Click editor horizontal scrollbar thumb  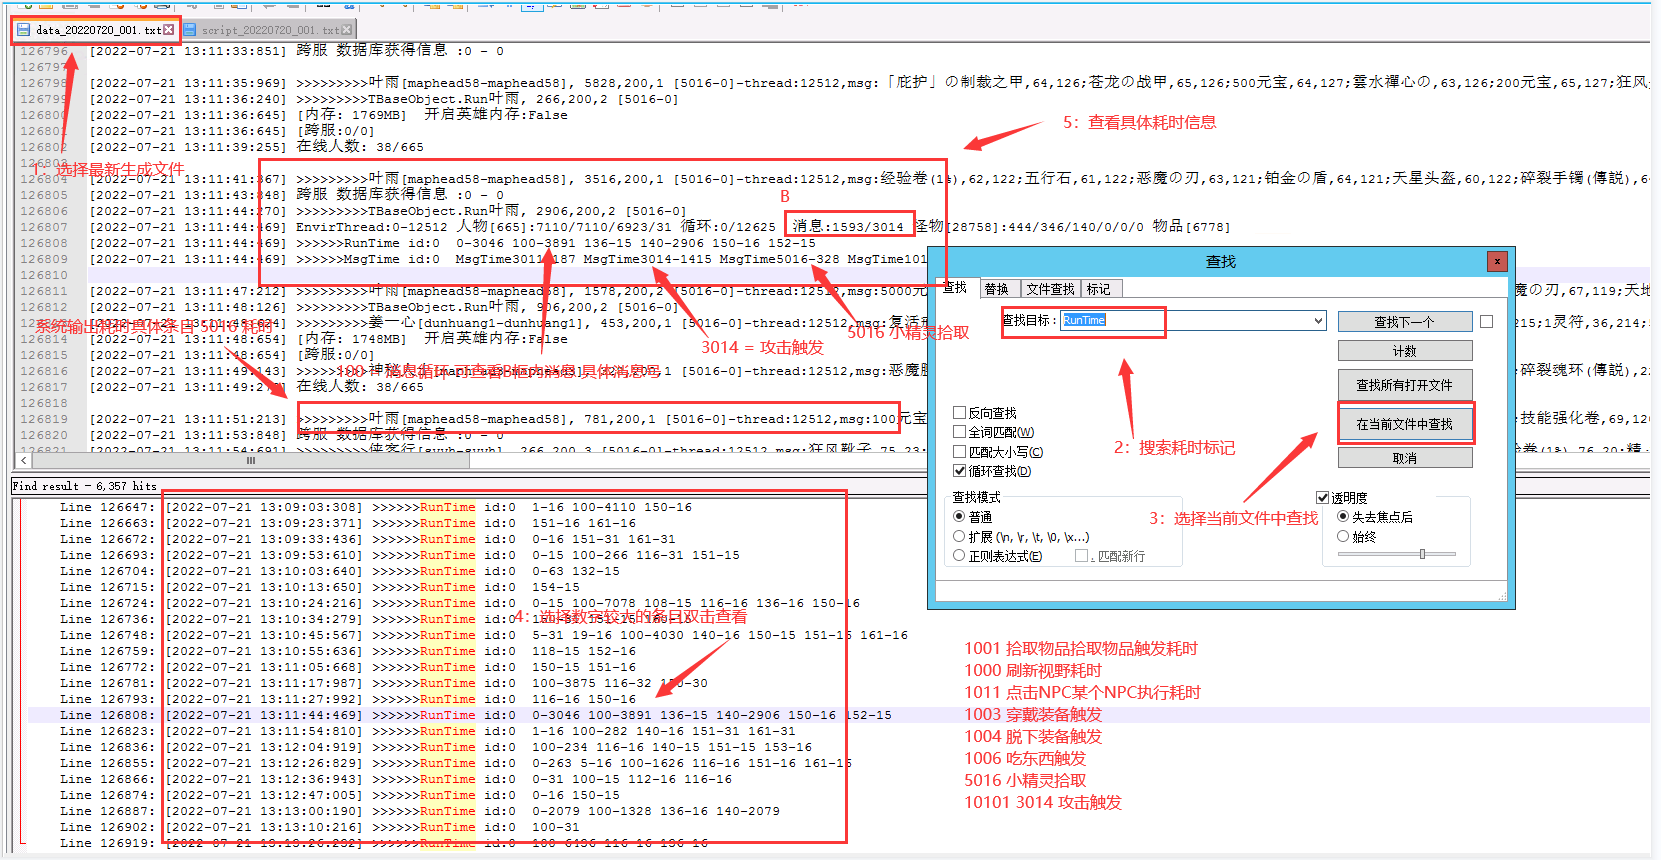point(251,461)
